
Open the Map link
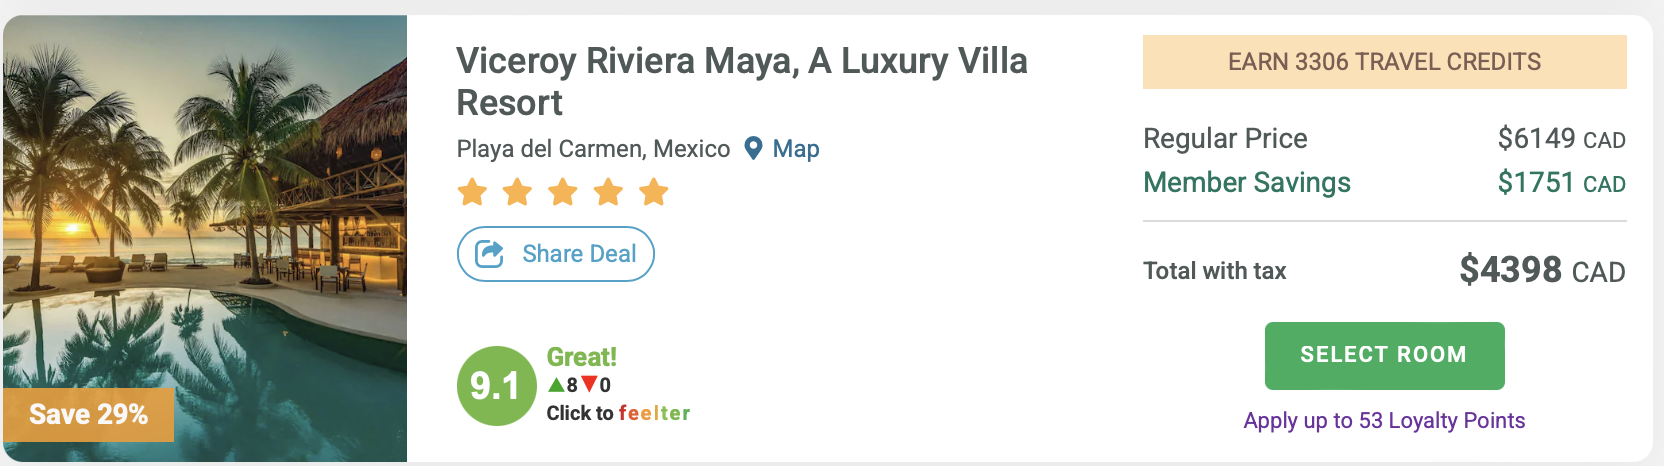(796, 149)
